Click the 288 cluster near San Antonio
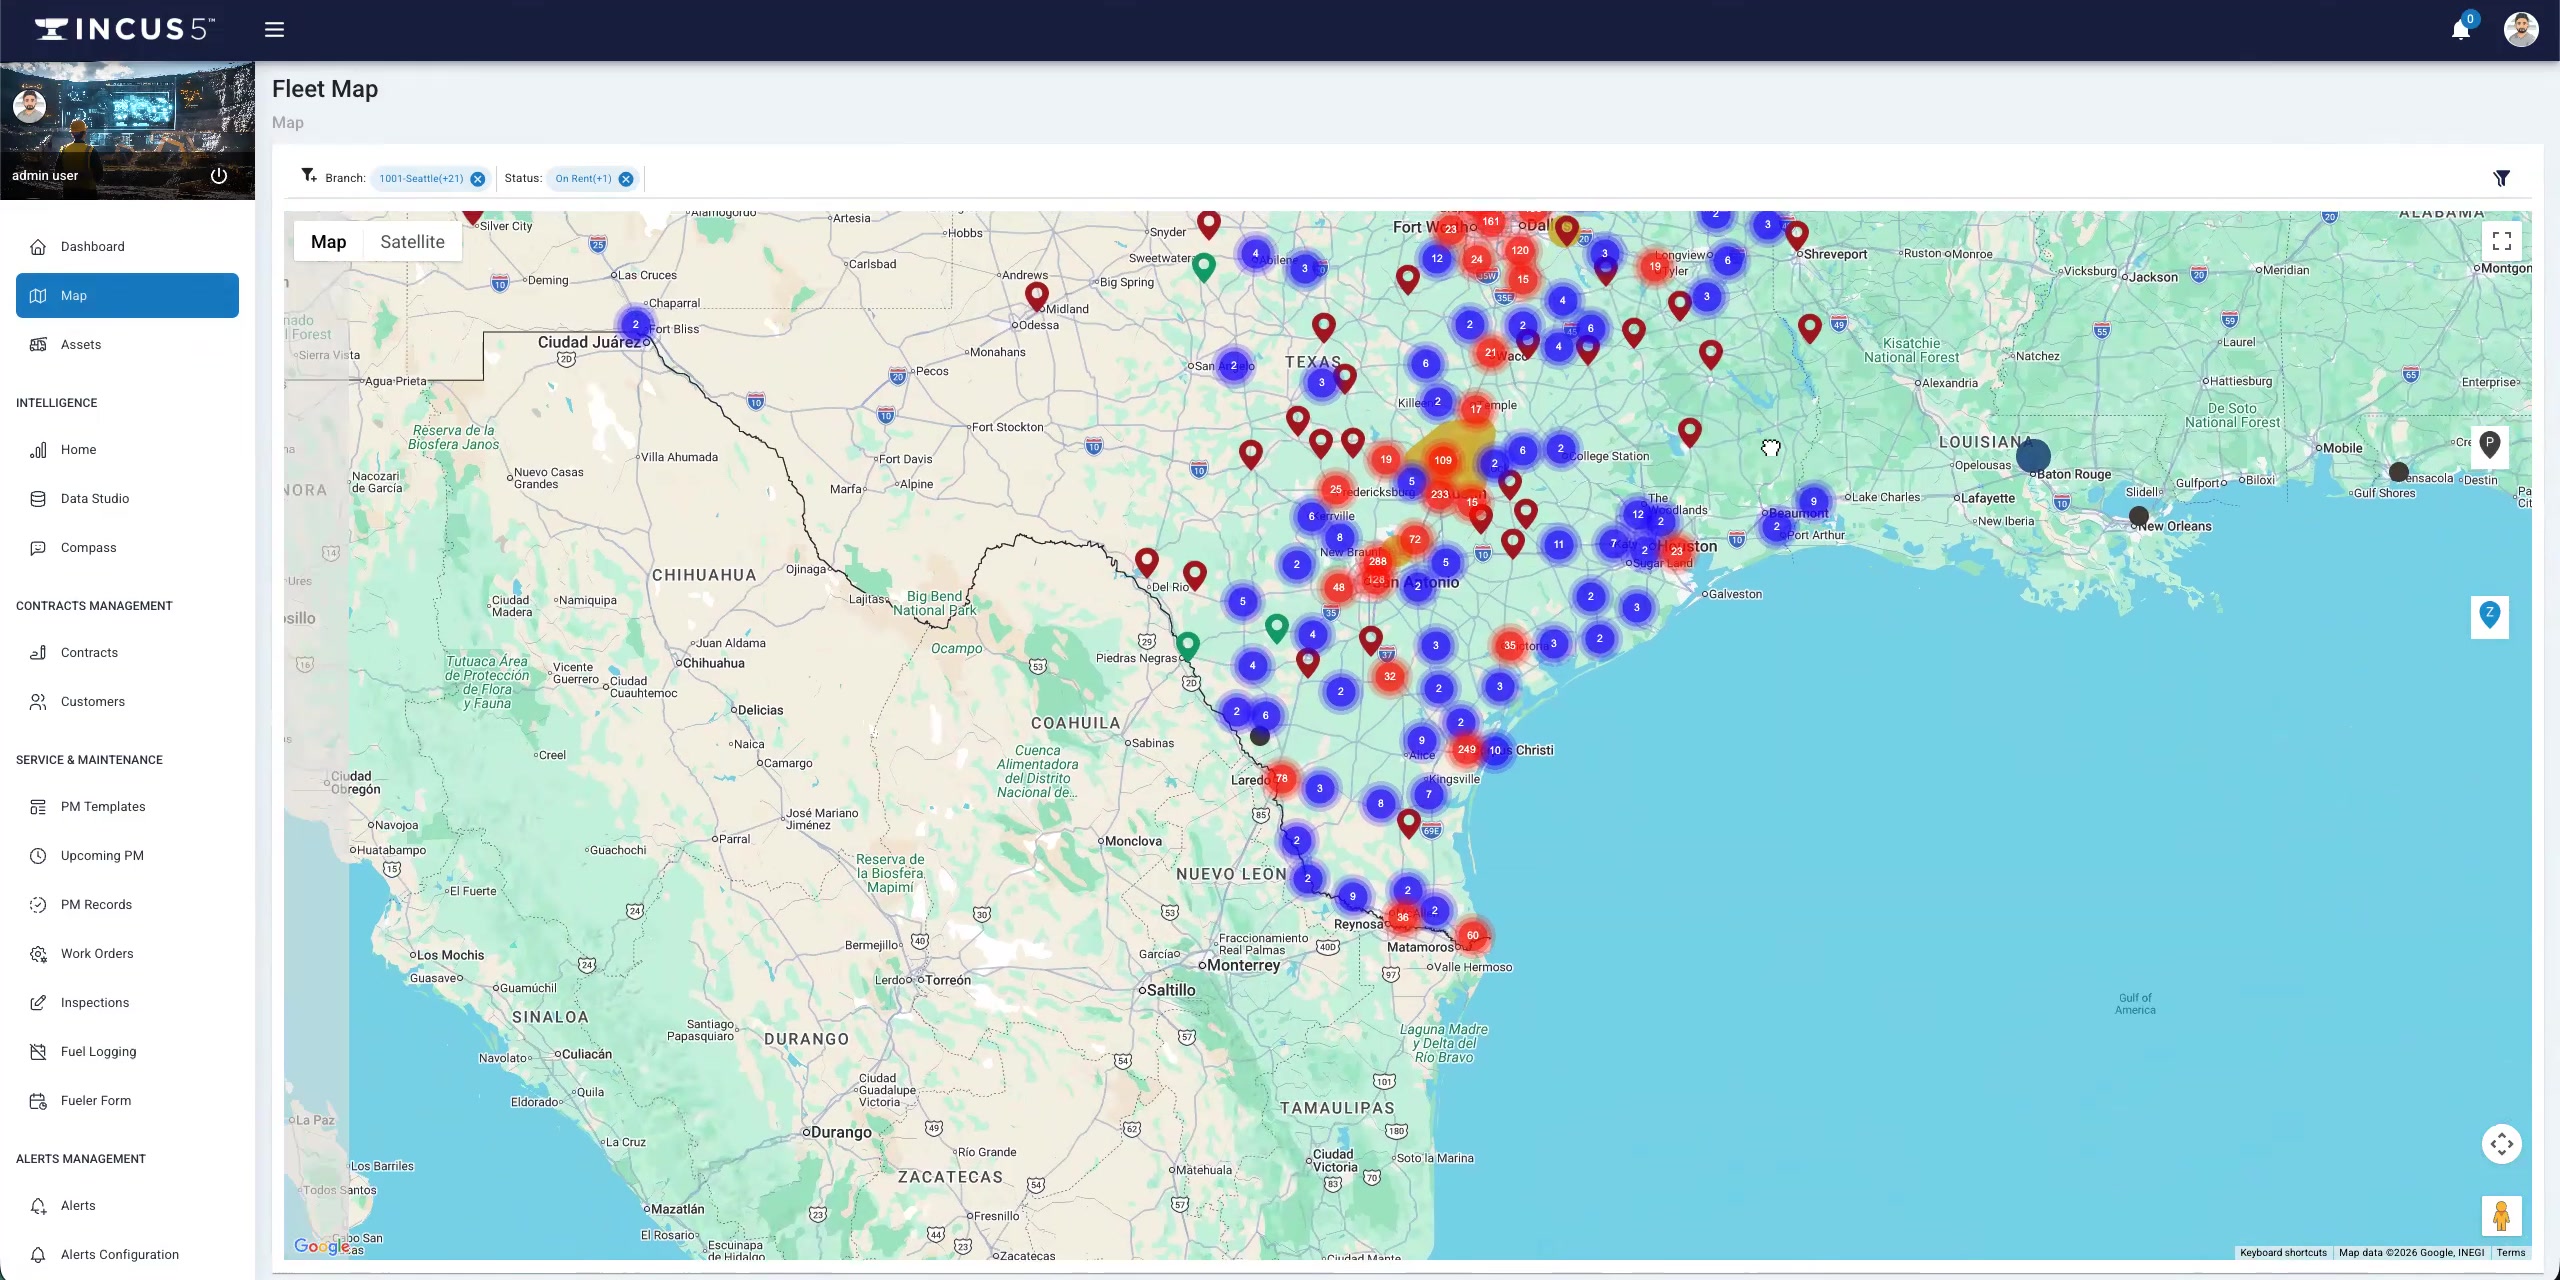Viewport: 2560px width, 1280px height. point(1378,562)
